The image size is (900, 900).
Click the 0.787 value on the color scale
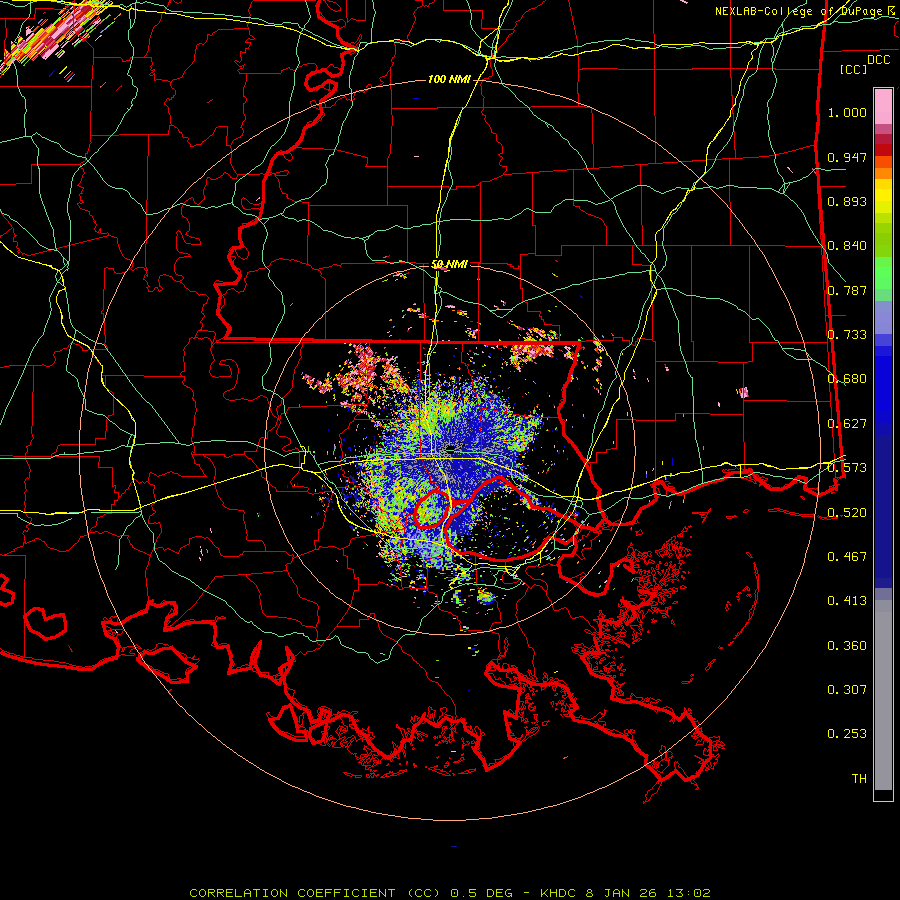pos(847,290)
